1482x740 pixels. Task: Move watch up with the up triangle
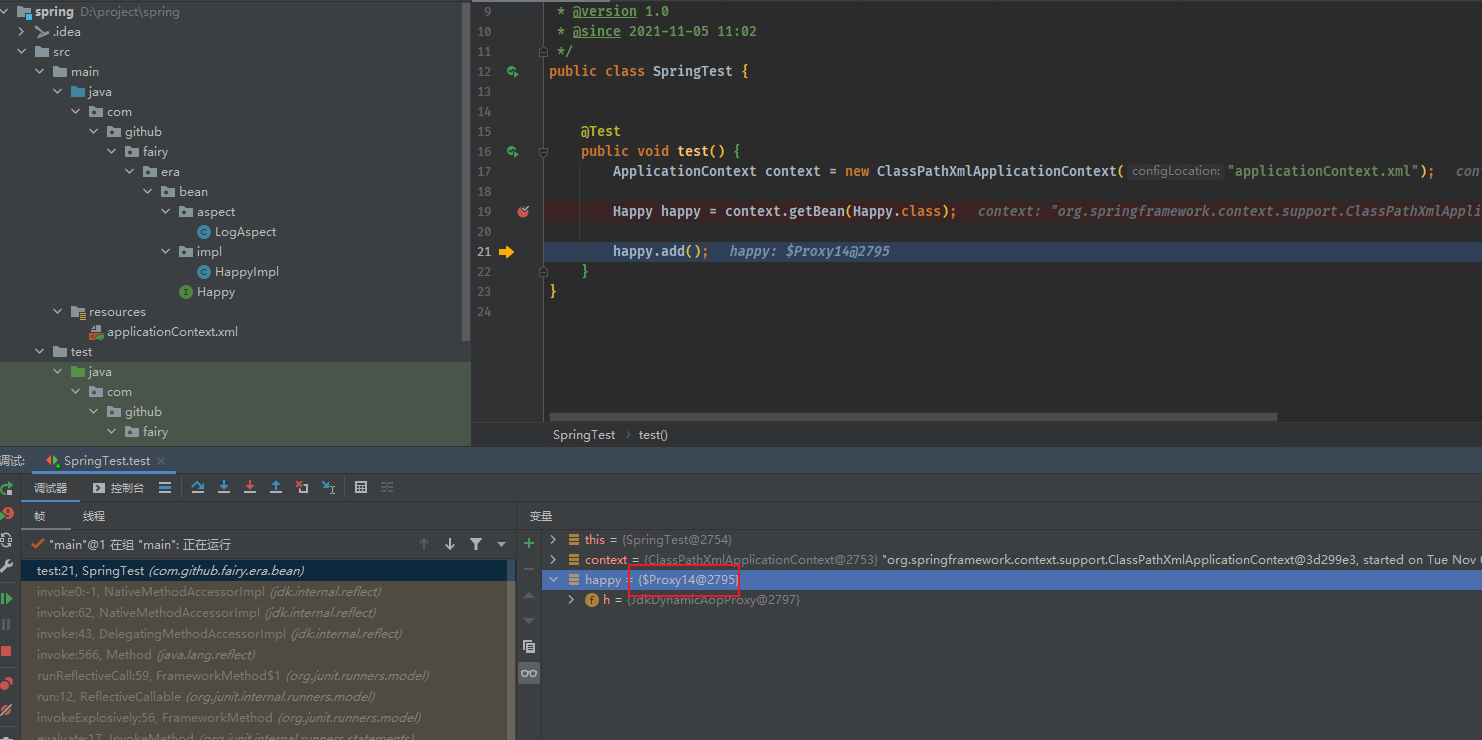click(529, 595)
